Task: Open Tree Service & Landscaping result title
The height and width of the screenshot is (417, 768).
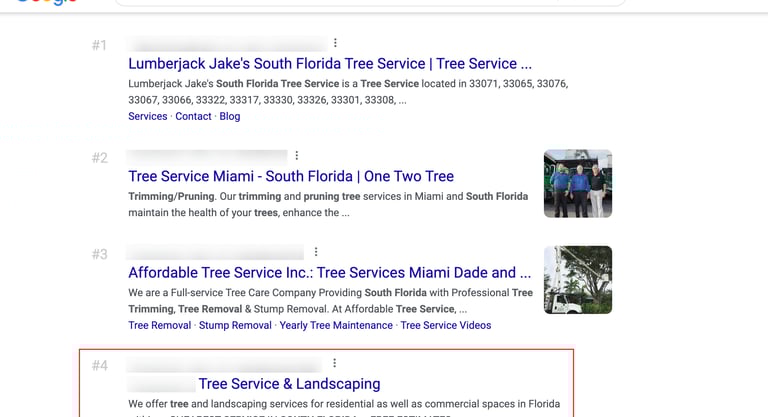Action: tap(289, 384)
